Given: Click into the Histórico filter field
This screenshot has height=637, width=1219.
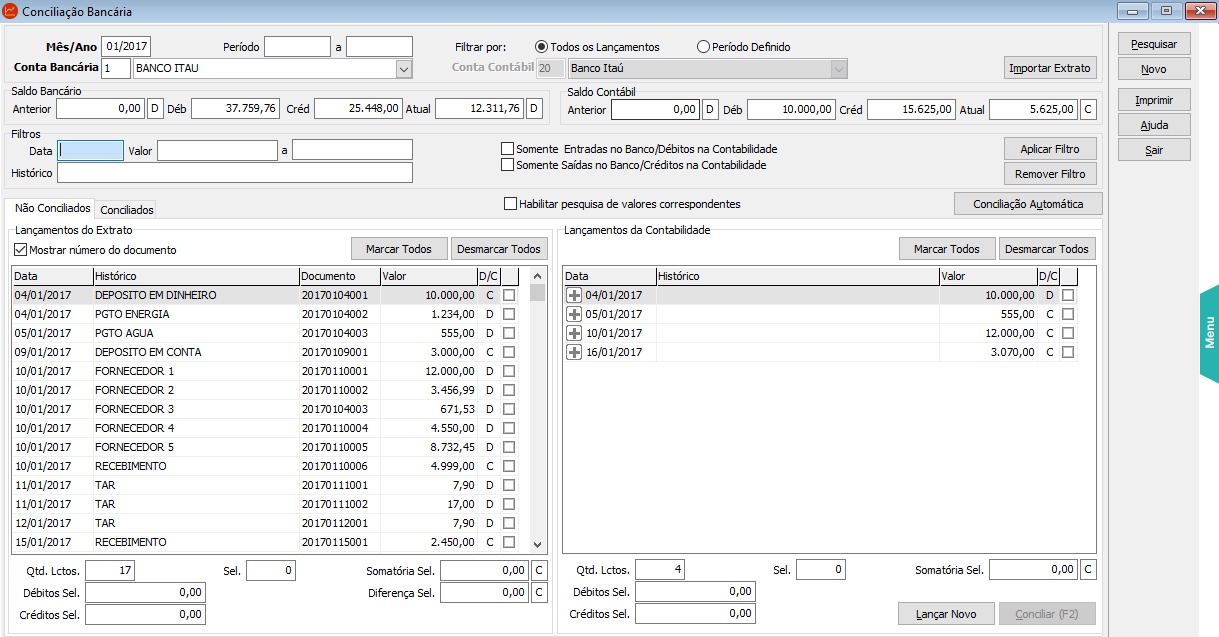Looking at the screenshot, I should 235,173.
